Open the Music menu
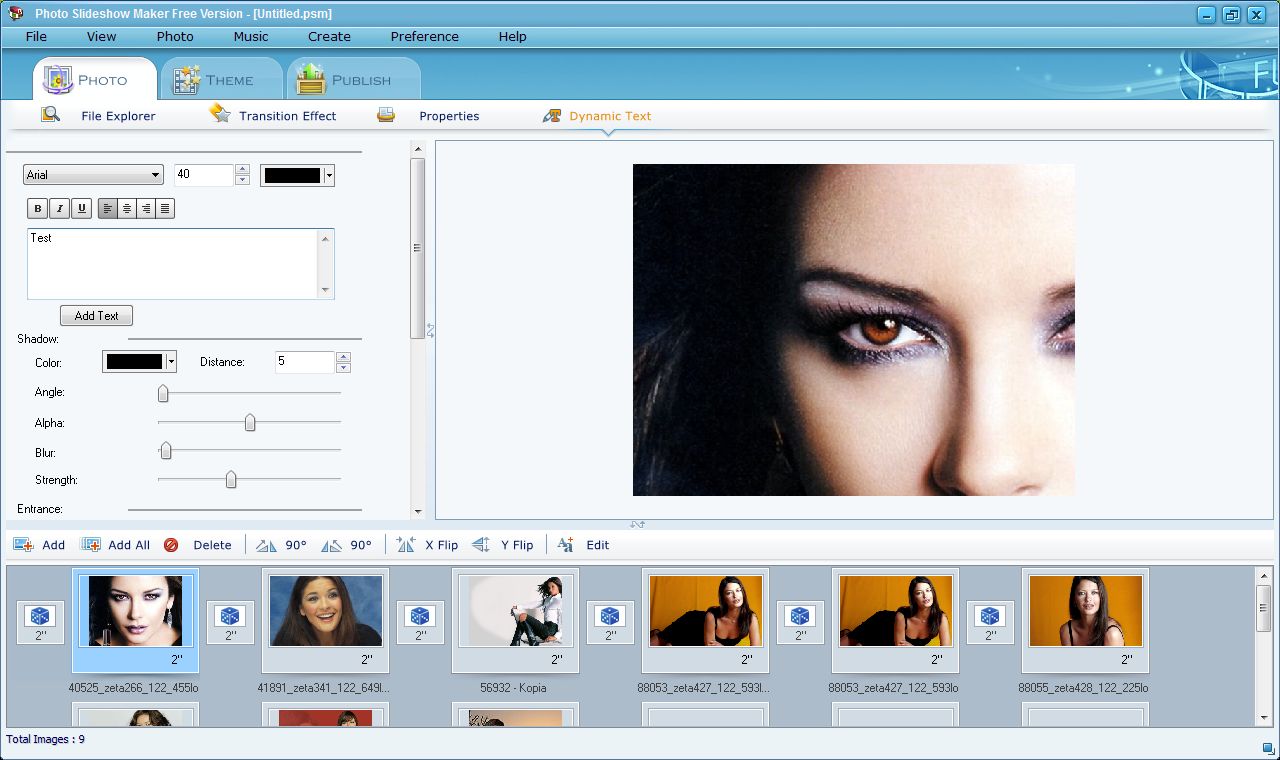 coord(251,36)
